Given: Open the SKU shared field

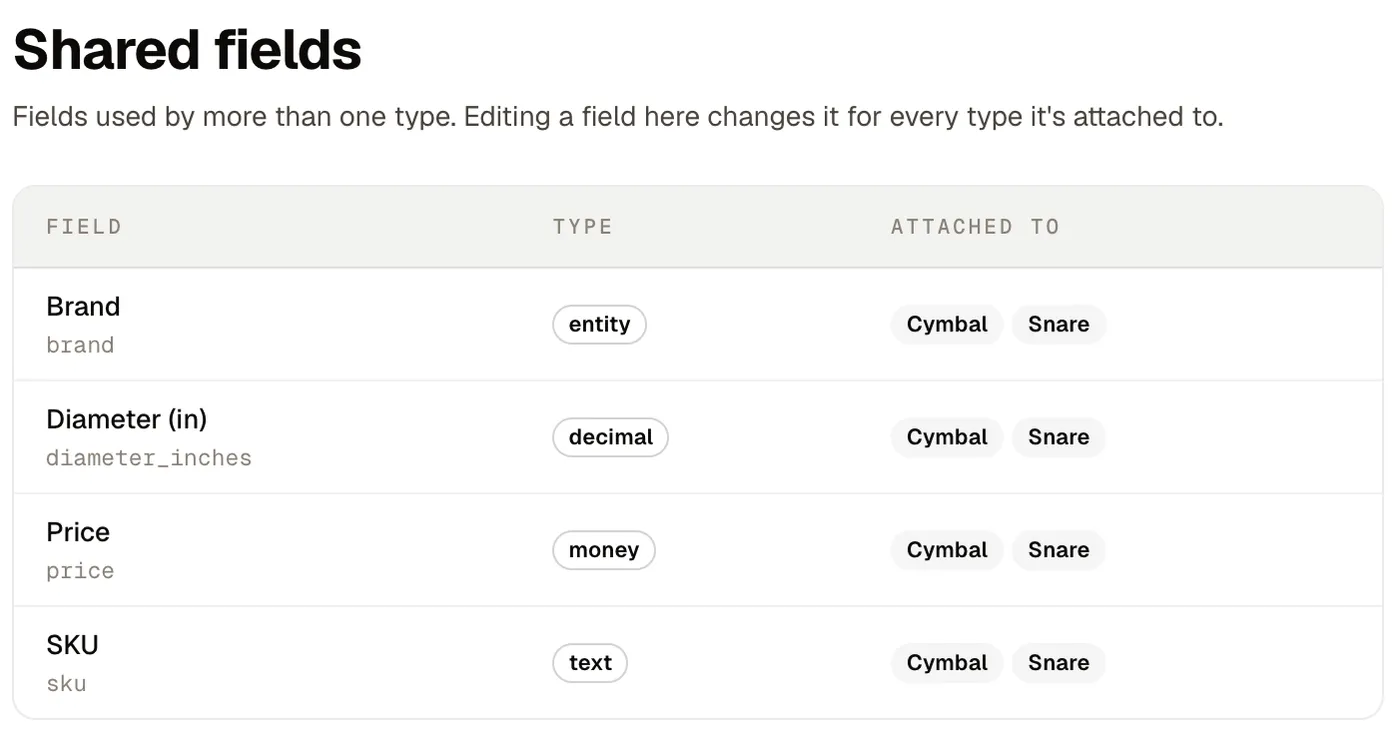Looking at the screenshot, I should point(698,662).
